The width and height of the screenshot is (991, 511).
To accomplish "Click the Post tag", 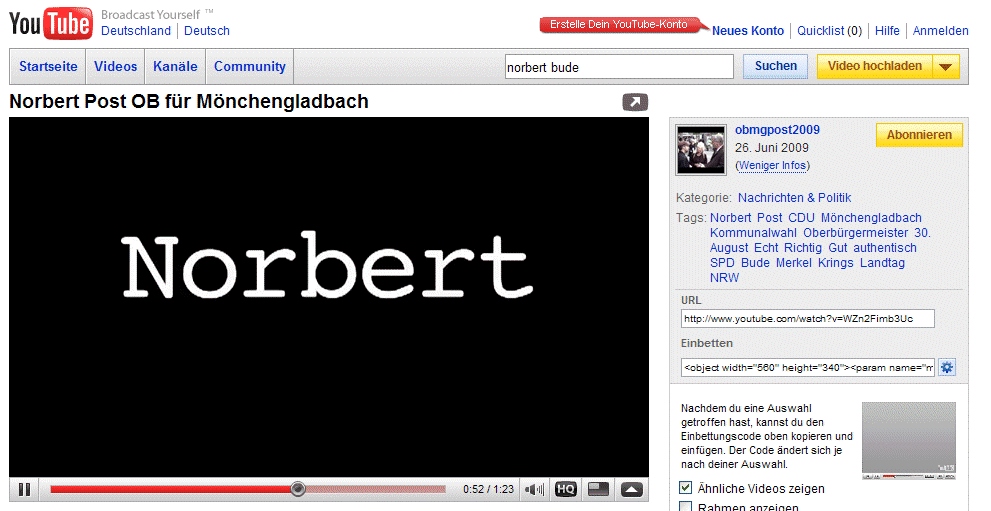I will (x=770, y=218).
